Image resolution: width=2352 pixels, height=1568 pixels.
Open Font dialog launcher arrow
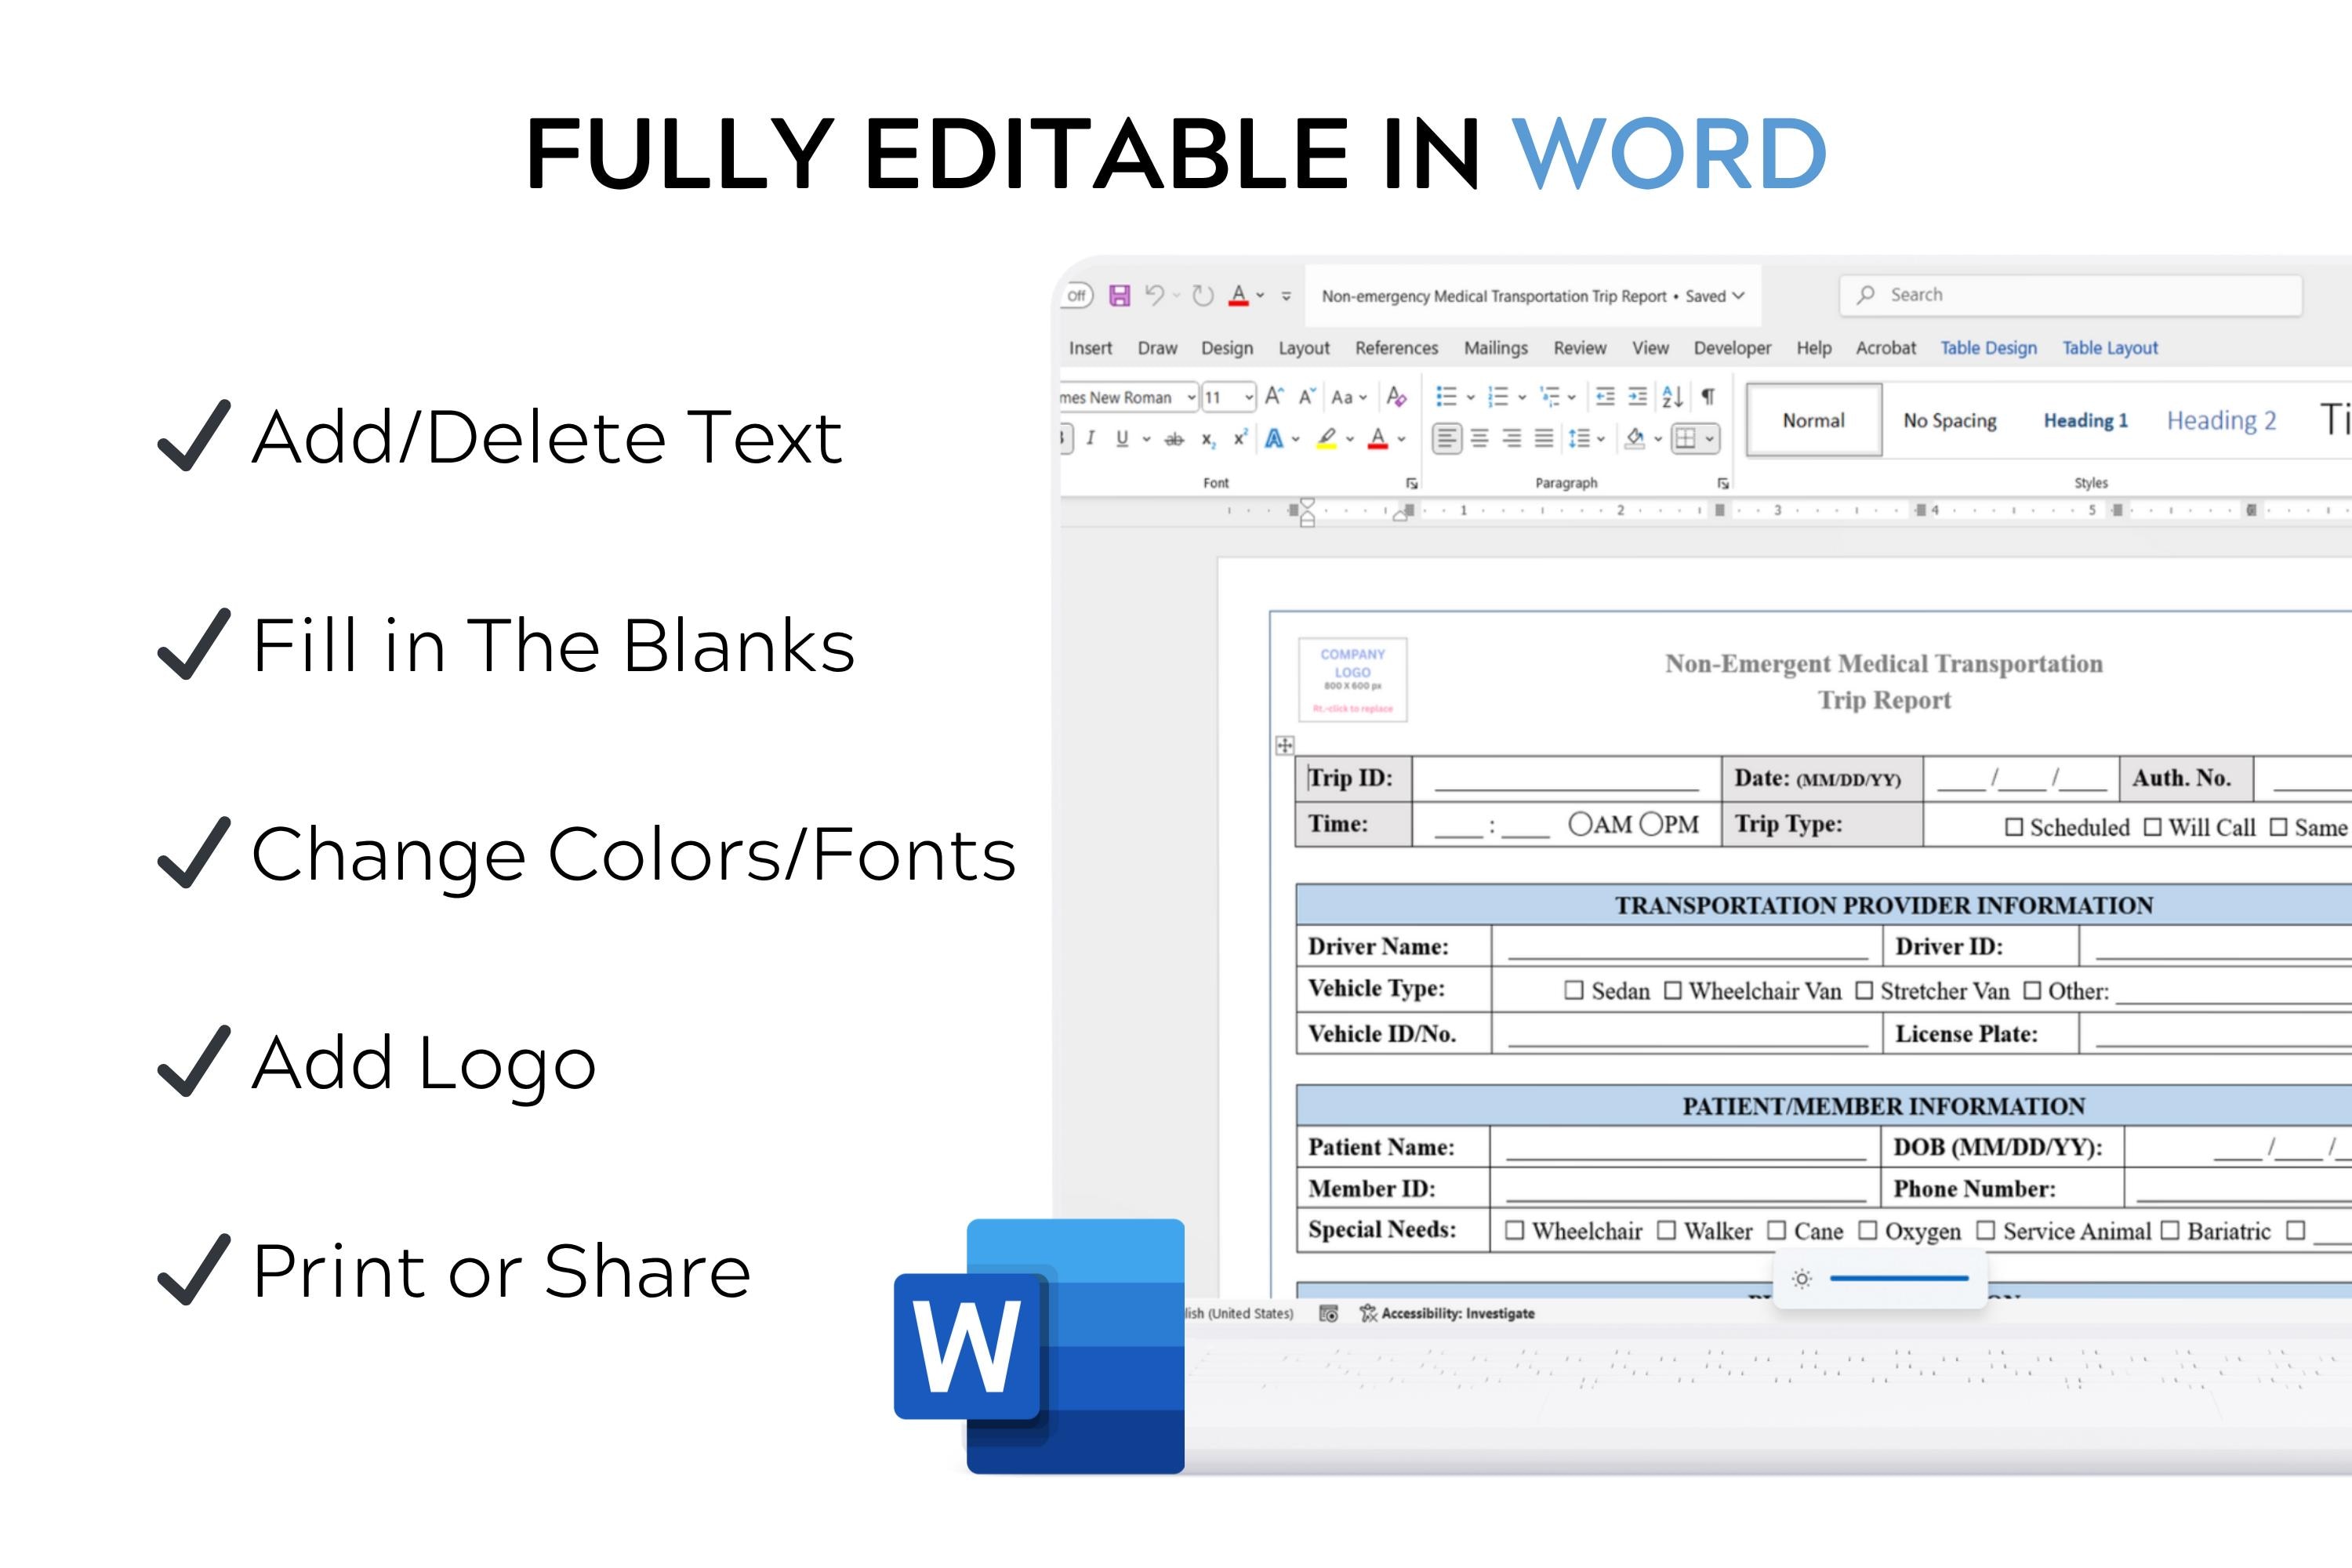(x=1412, y=483)
